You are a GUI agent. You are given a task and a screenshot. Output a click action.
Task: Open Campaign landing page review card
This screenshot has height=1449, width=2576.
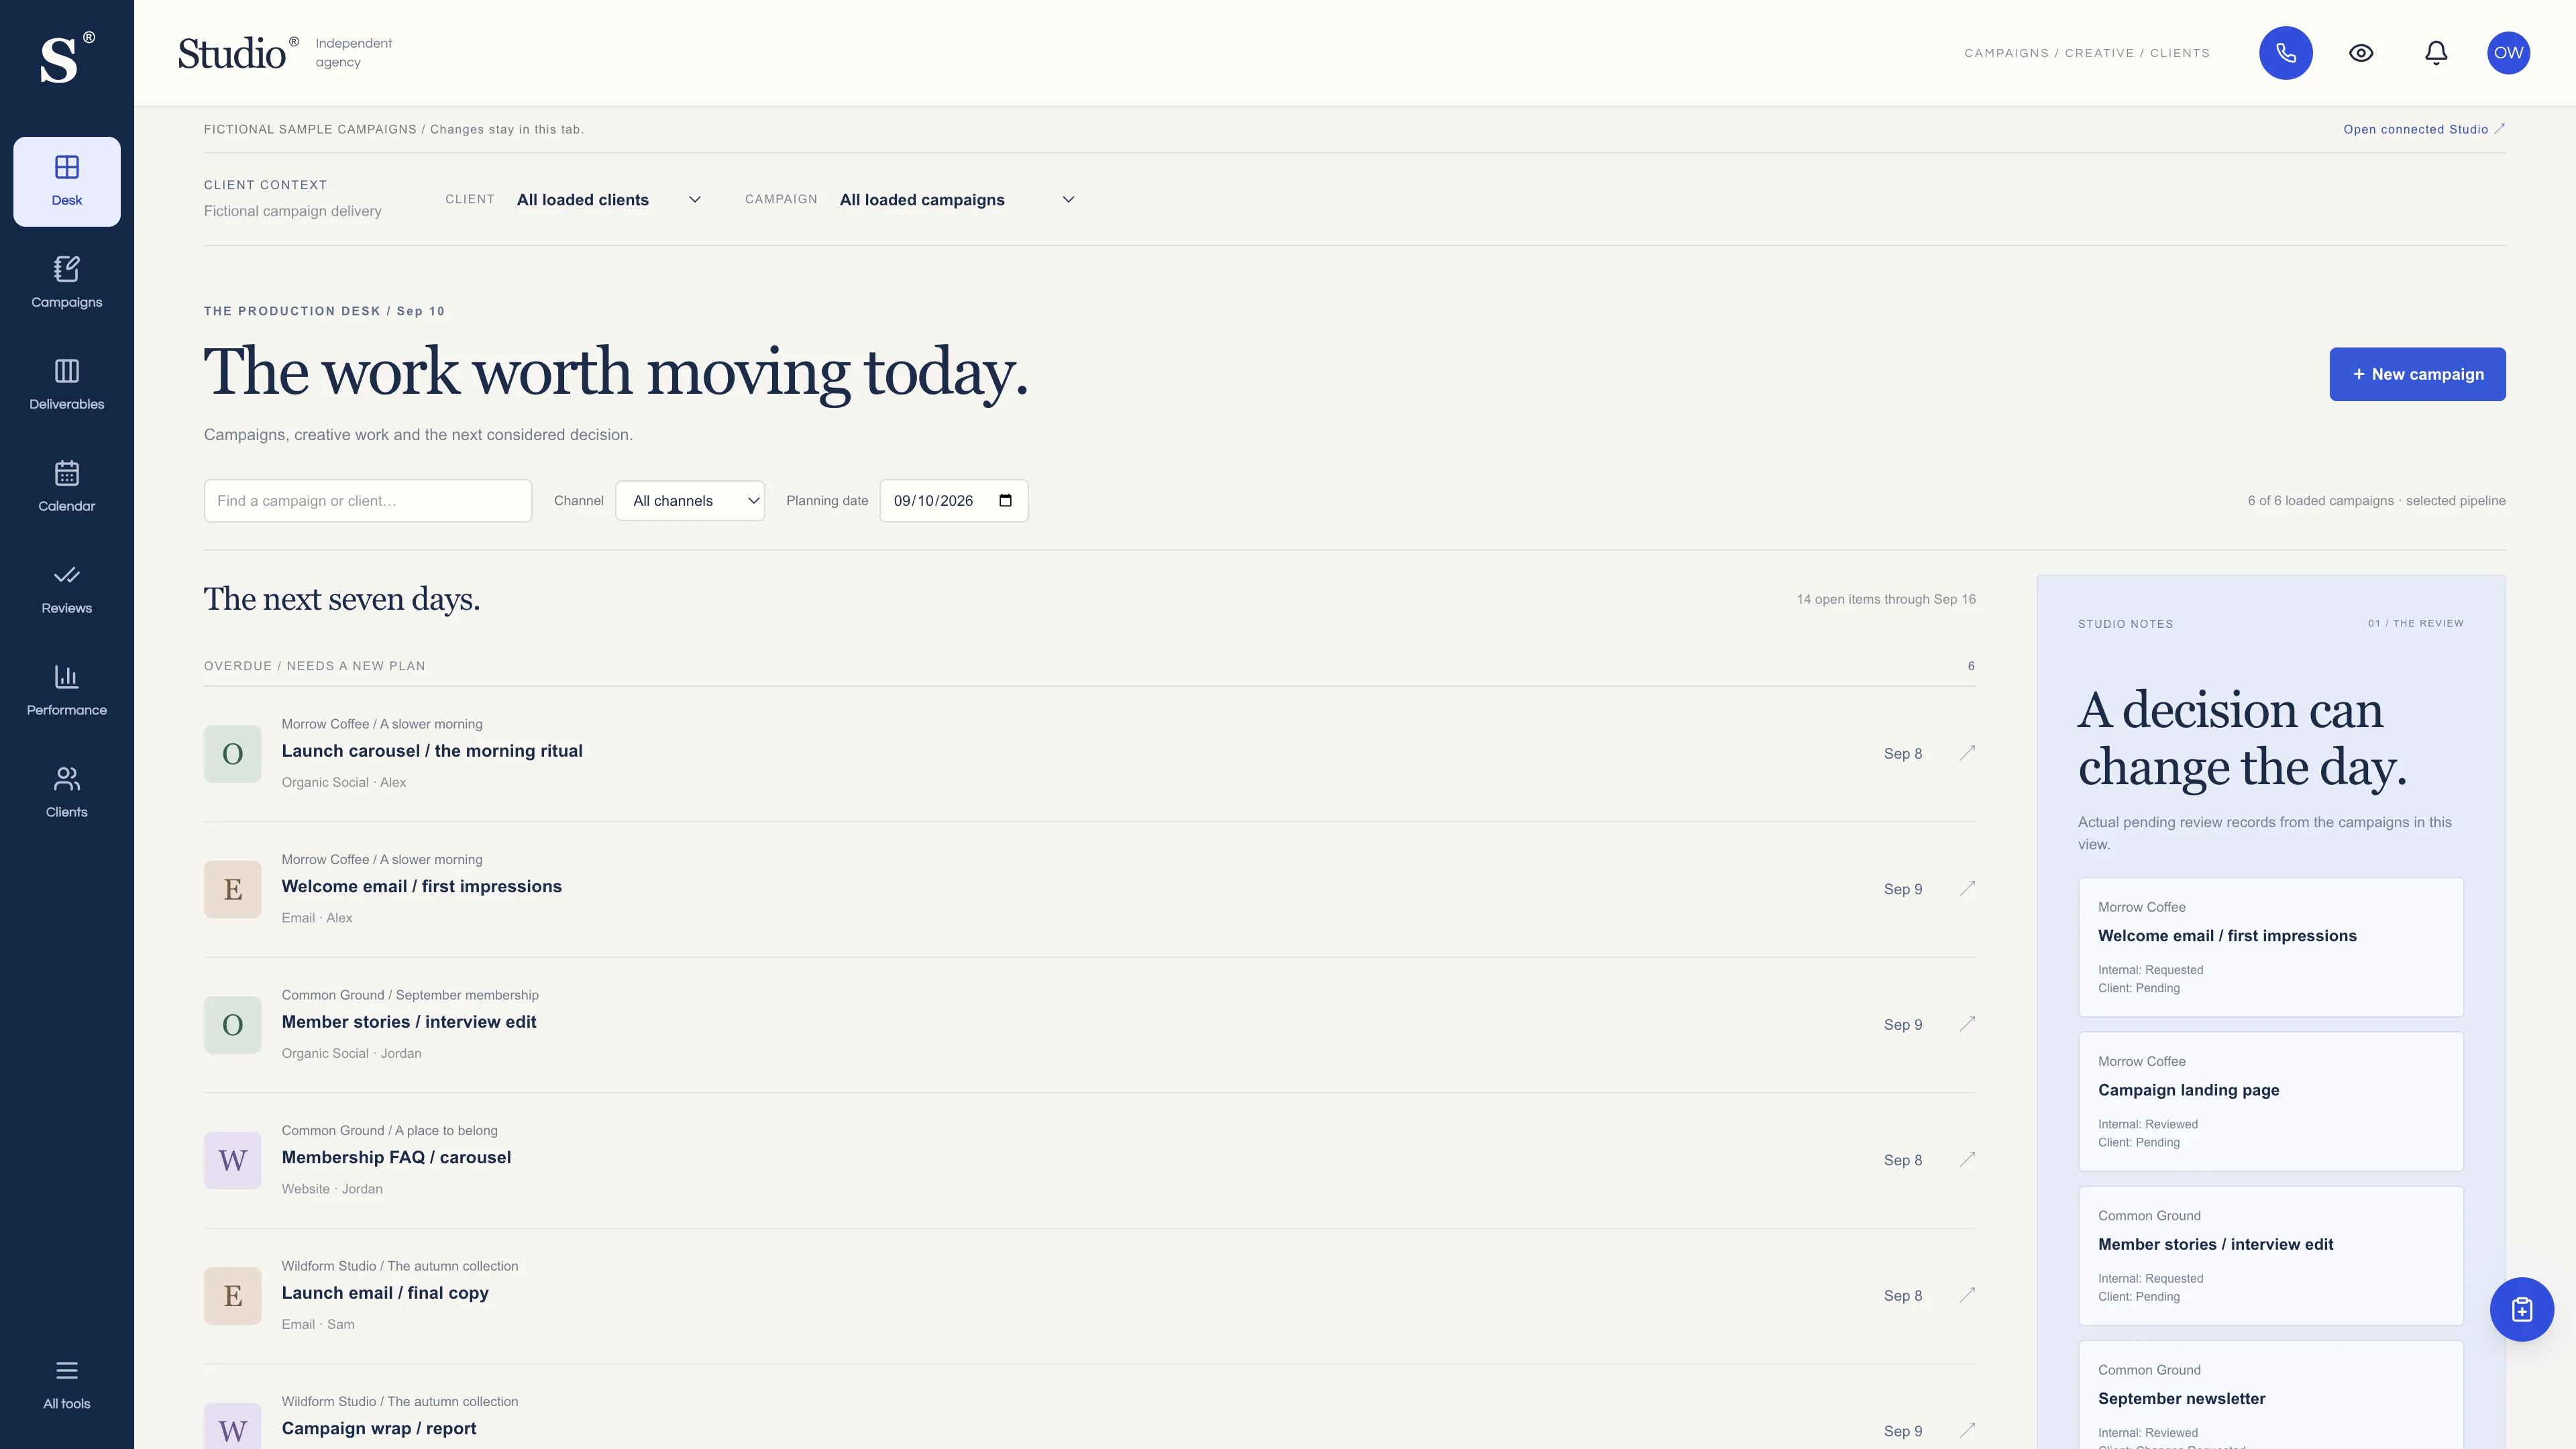[x=2270, y=1101]
